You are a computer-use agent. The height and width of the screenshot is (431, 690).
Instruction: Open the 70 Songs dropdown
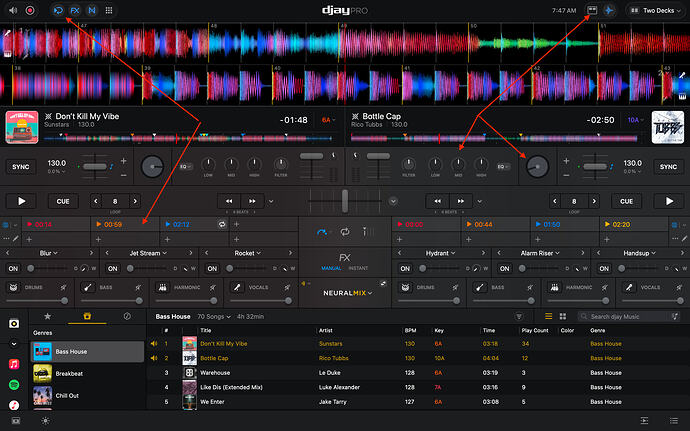(x=214, y=317)
